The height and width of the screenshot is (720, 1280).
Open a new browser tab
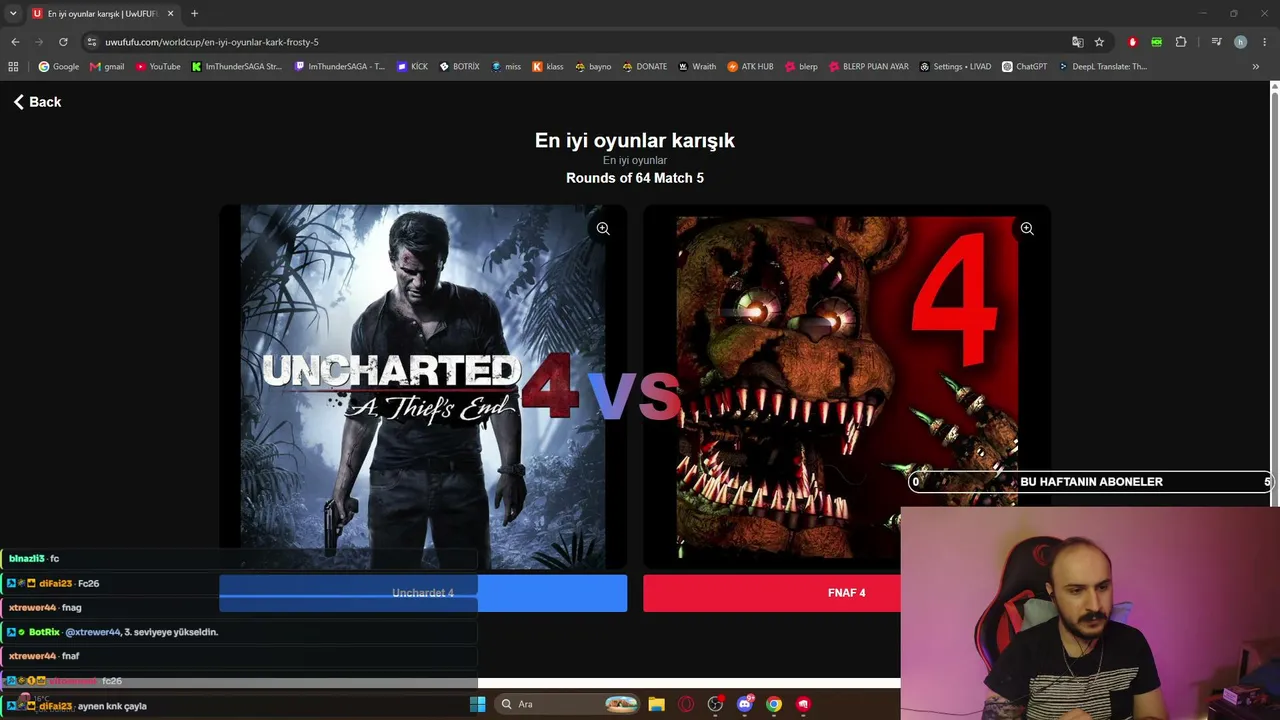194,14
